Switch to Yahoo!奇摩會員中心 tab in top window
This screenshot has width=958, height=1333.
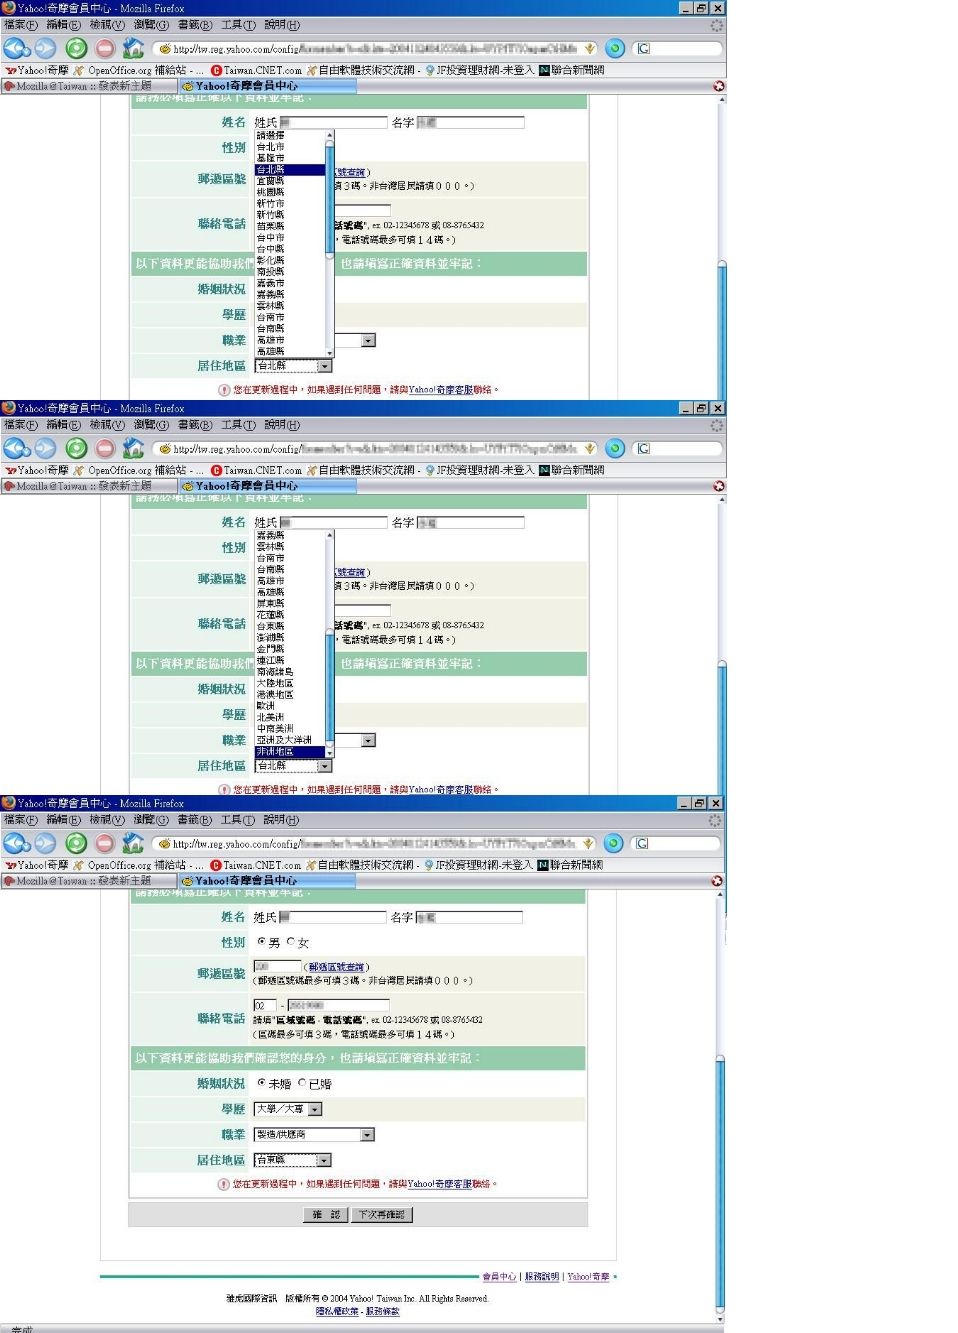[266, 86]
